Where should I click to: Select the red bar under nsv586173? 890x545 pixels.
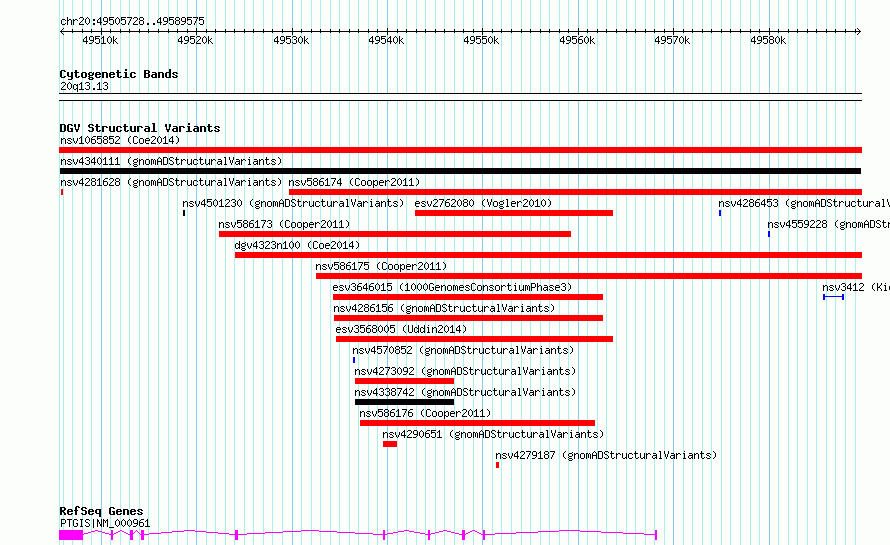coord(395,234)
